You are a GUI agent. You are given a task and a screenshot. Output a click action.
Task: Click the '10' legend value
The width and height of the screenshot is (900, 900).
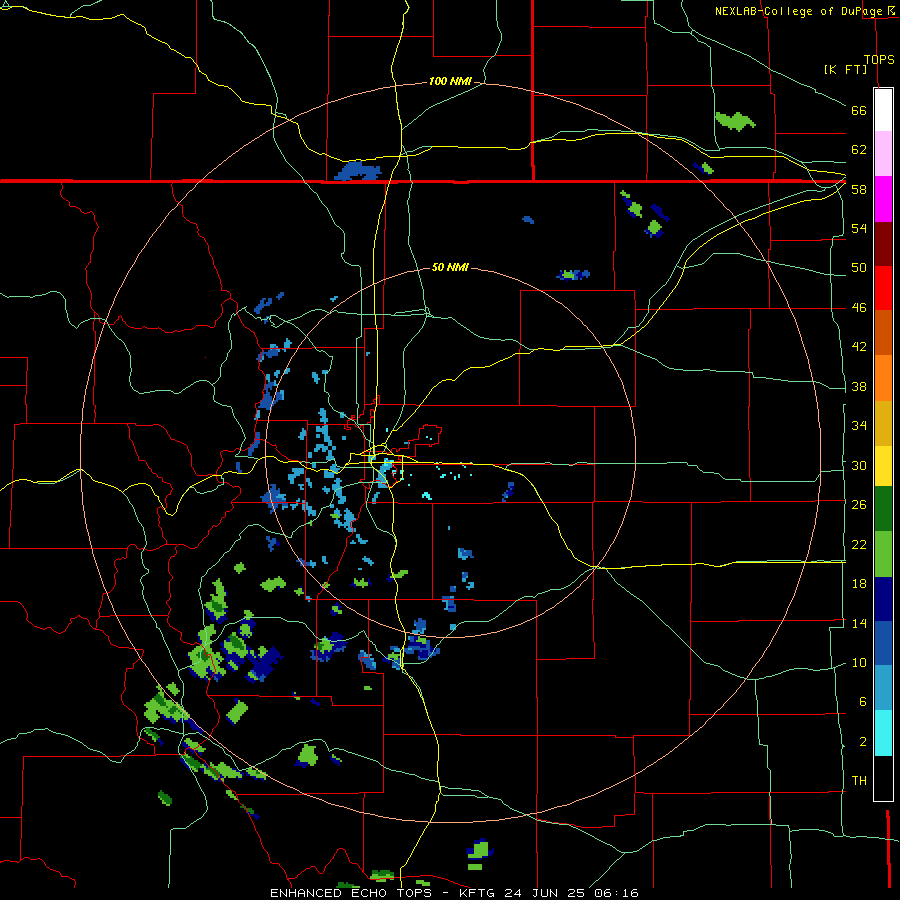(x=859, y=662)
